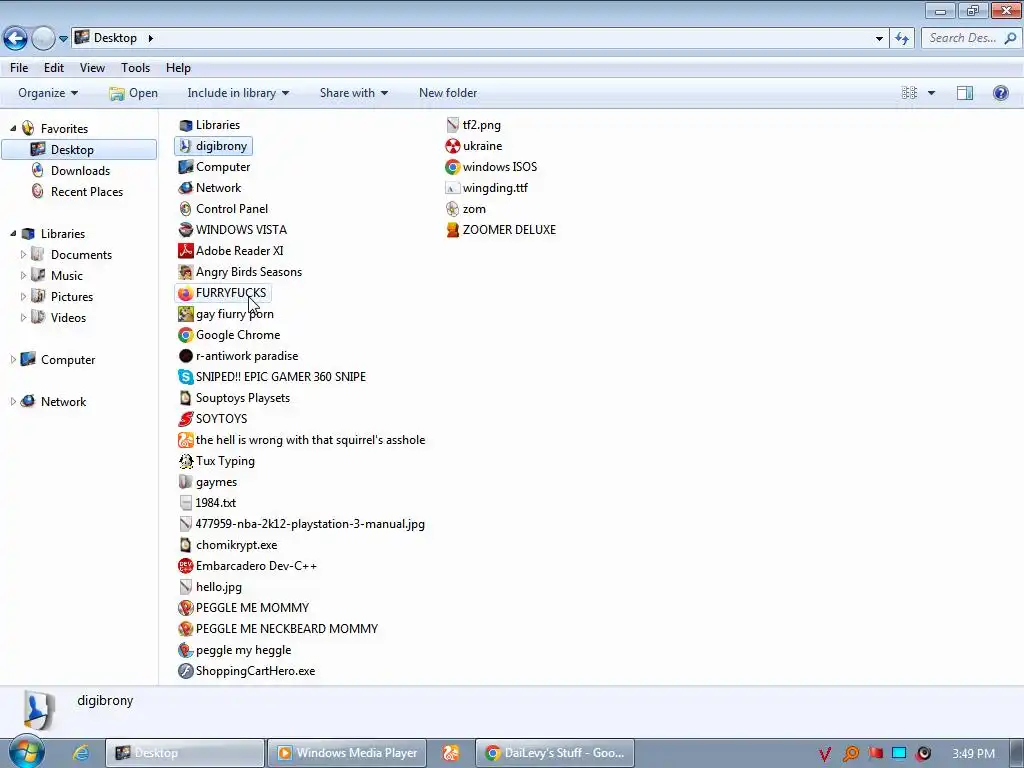Click the Search Desktop input field
The width and height of the screenshot is (1024, 768).
click(971, 38)
